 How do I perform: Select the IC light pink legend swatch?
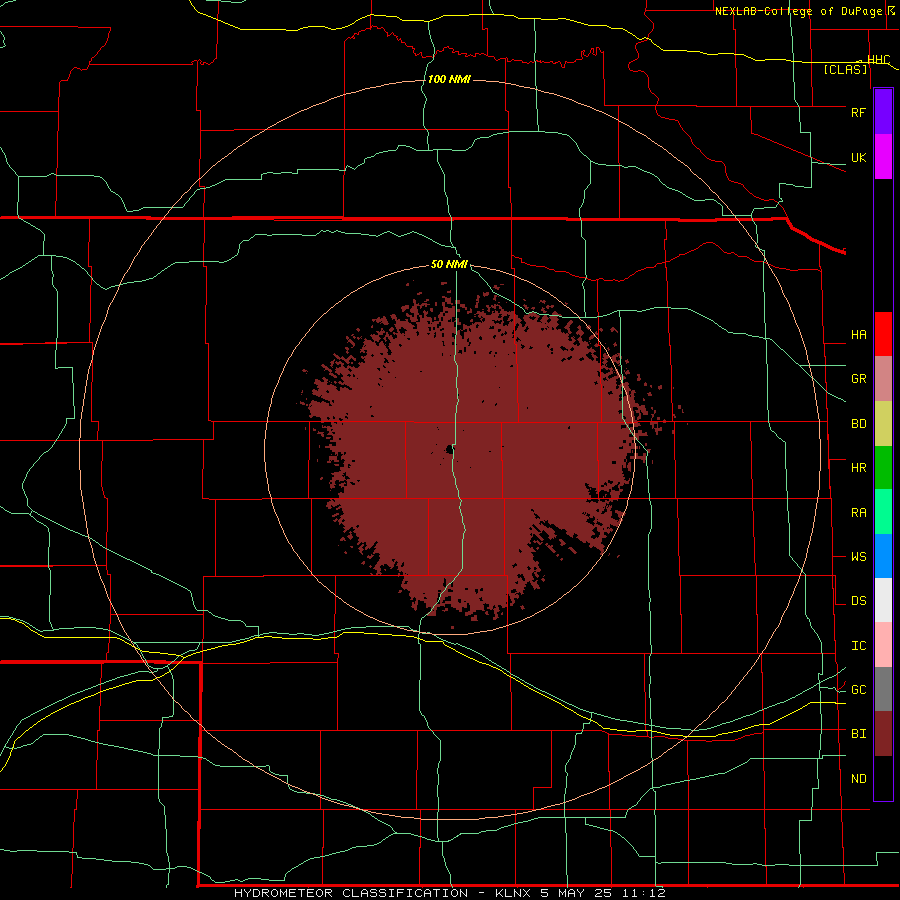coord(883,645)
